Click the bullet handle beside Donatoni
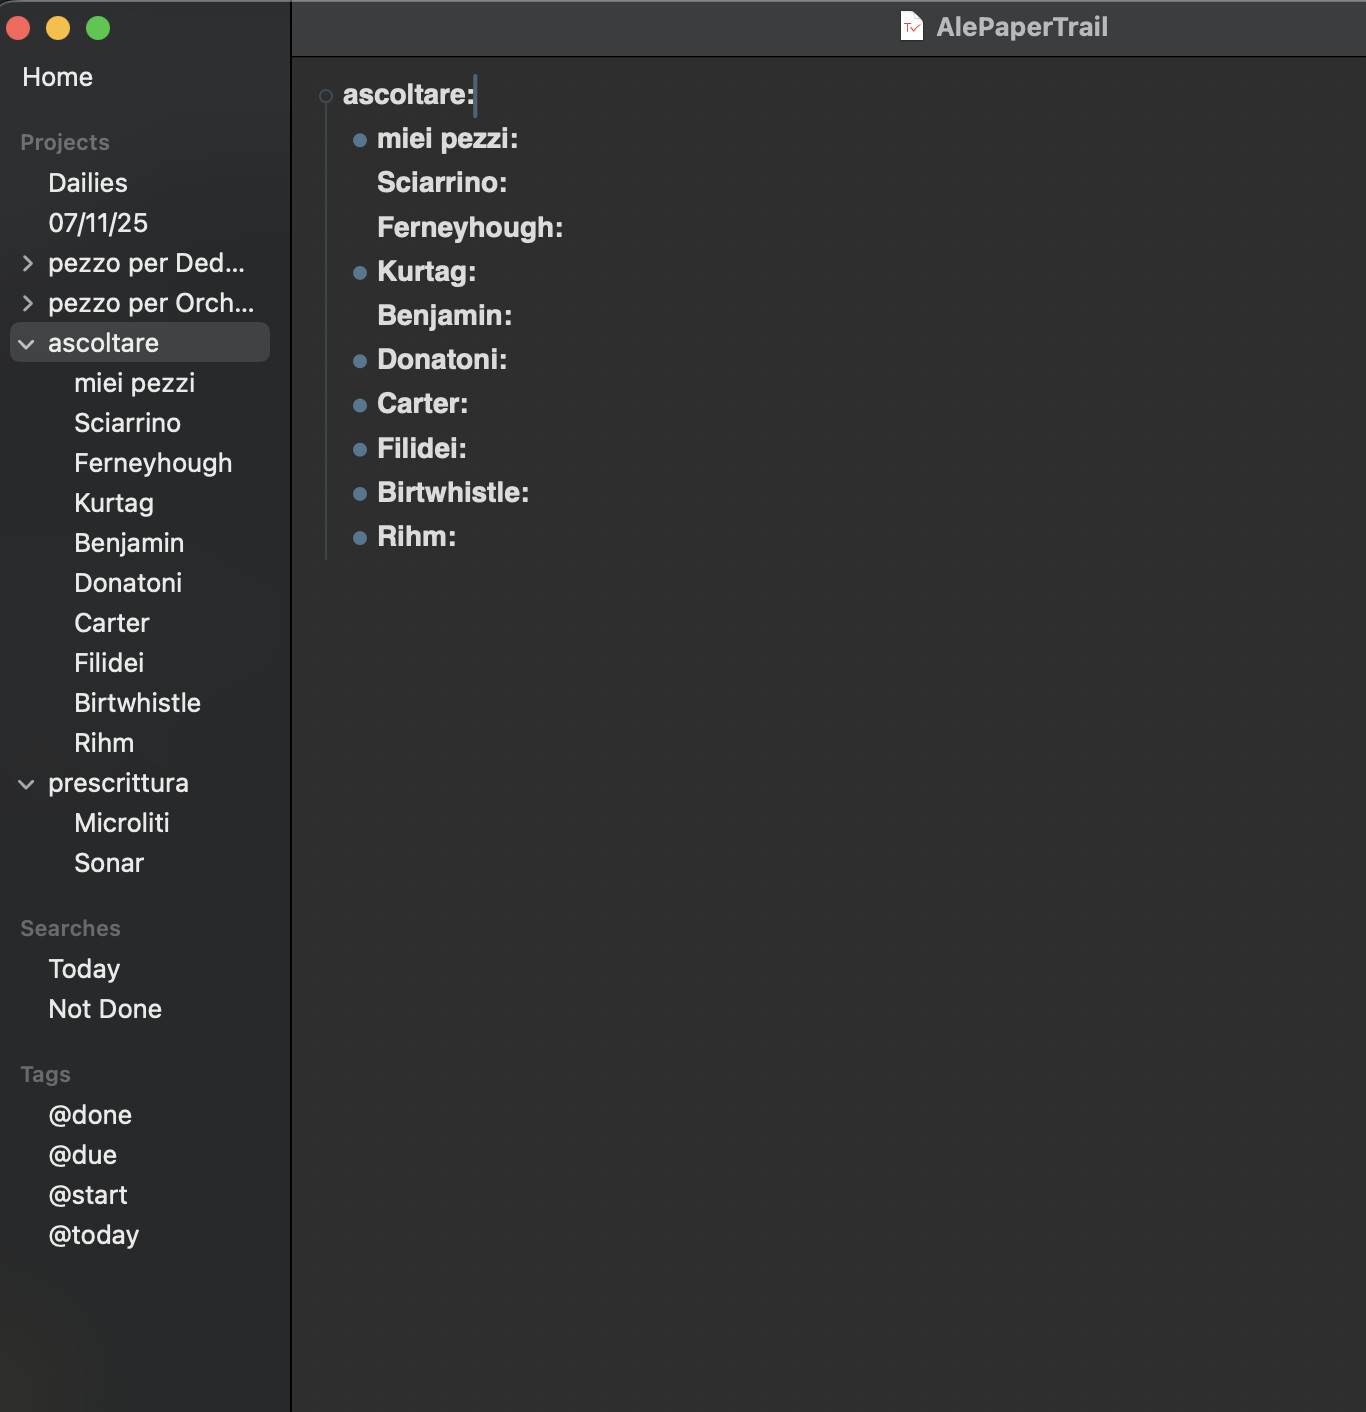Screen dimensions: 1366x1412 pyautogui.click(x=360, y=361)
